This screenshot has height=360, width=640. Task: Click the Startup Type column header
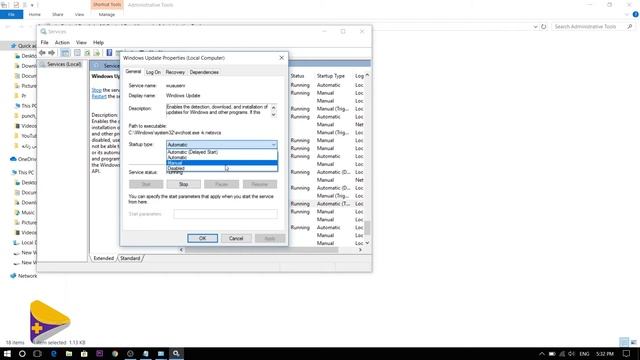point(331,76)
